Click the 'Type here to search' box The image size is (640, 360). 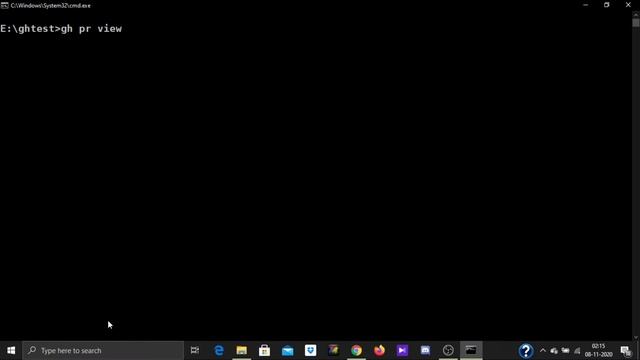(x=103, y=350)
